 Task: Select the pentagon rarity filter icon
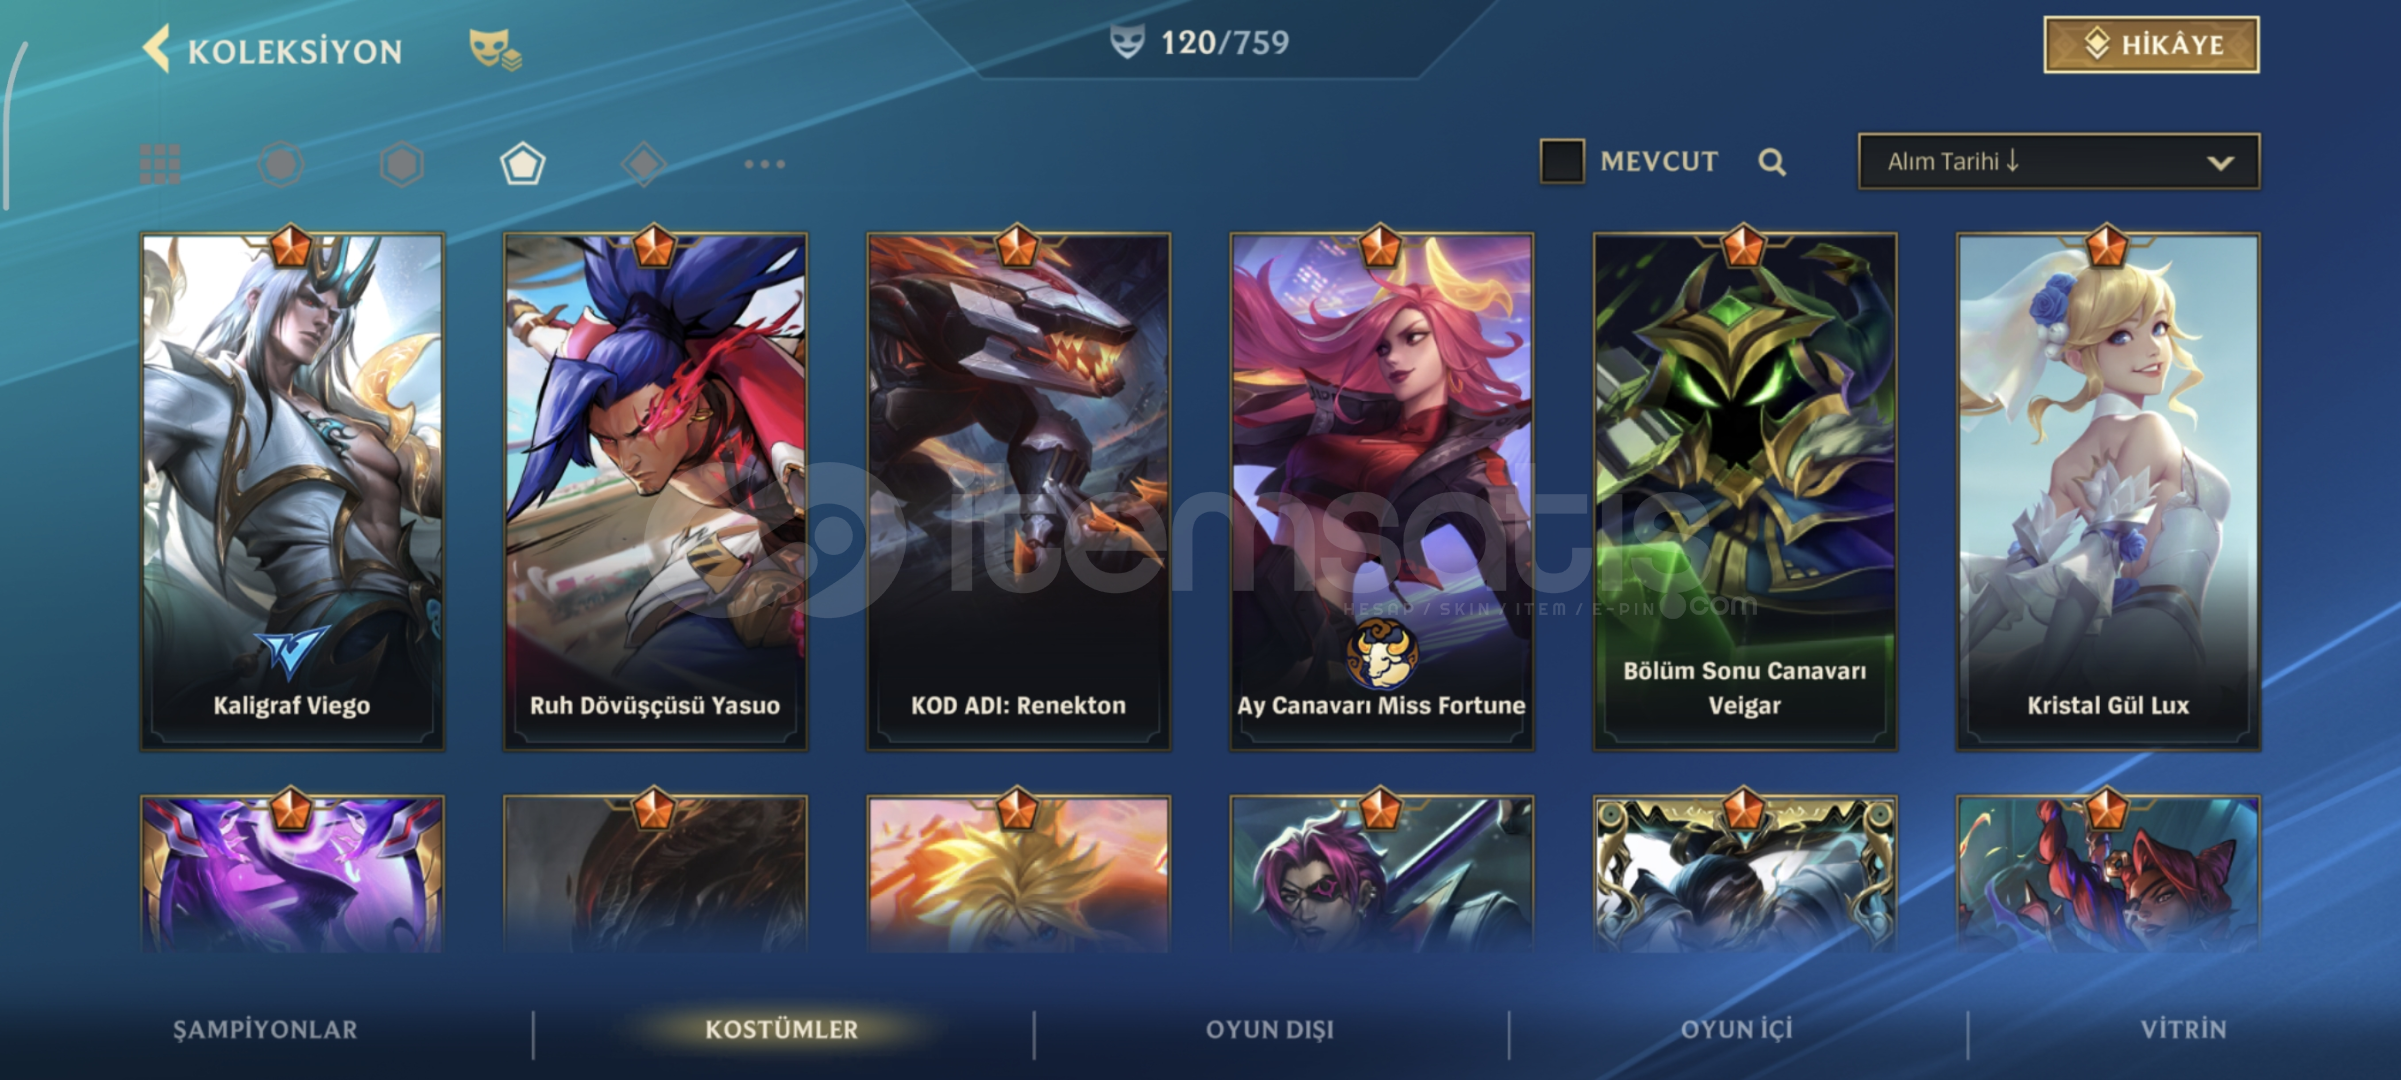pos(522,164)
